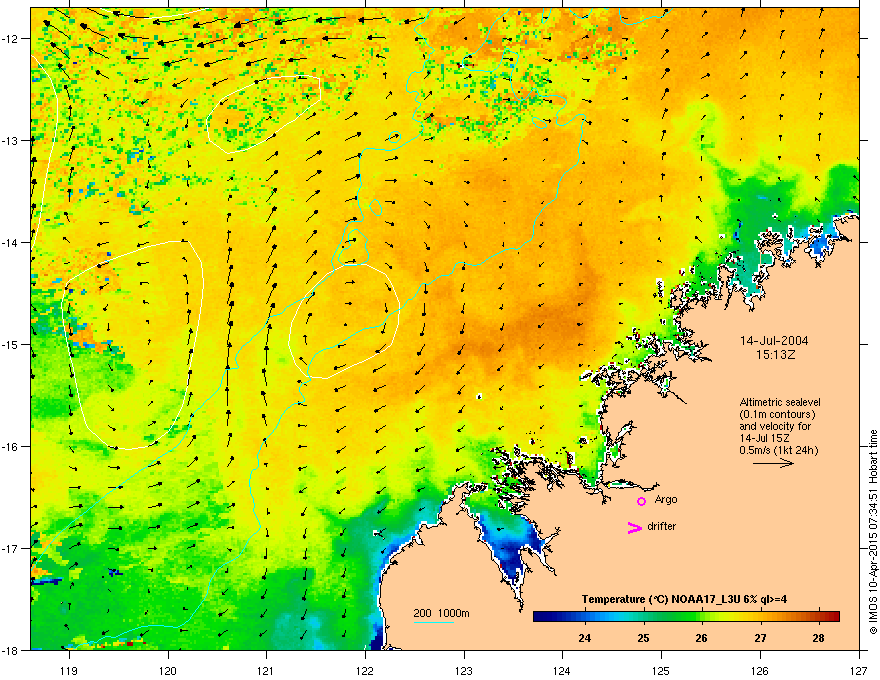Image resolution: width=880 pixels, height=680 pixels.
Task: Click the date text 14-Jul-2004
Action: tap(774, 341)
